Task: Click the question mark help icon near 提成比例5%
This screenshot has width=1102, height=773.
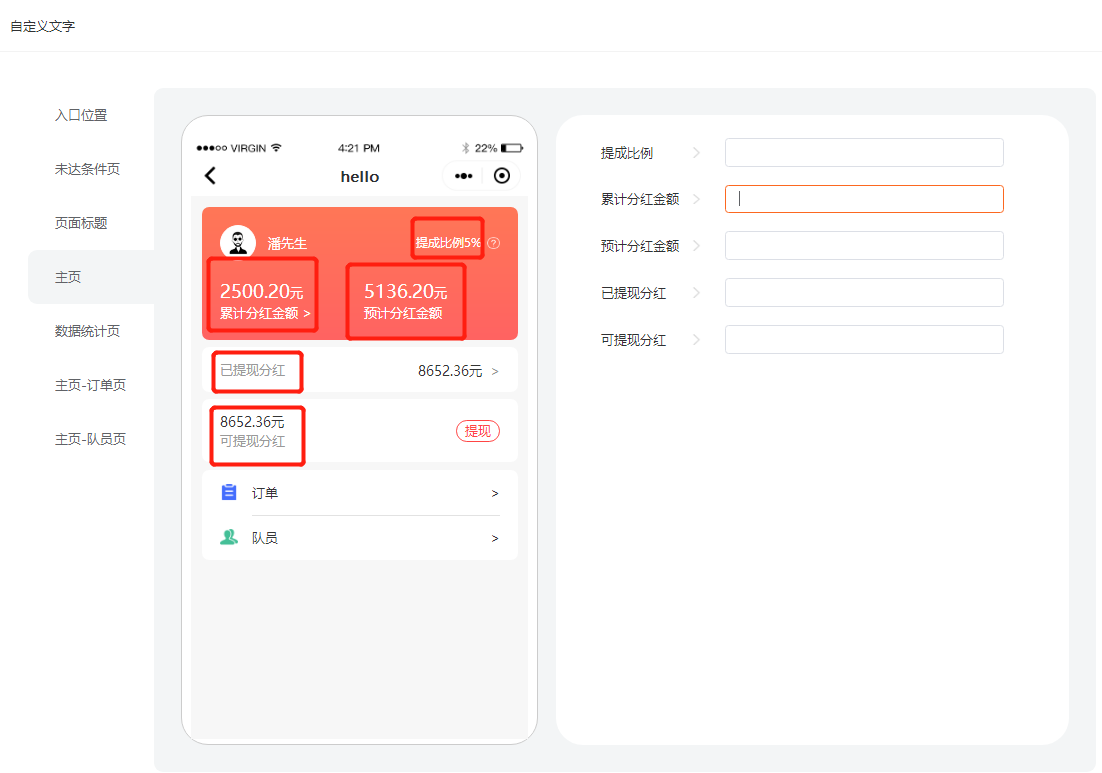Action: coord(494,243)
